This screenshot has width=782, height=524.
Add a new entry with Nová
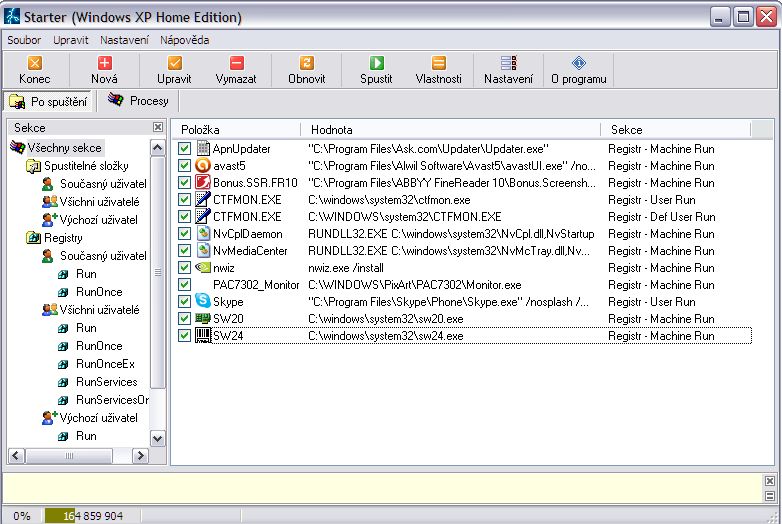104,70
